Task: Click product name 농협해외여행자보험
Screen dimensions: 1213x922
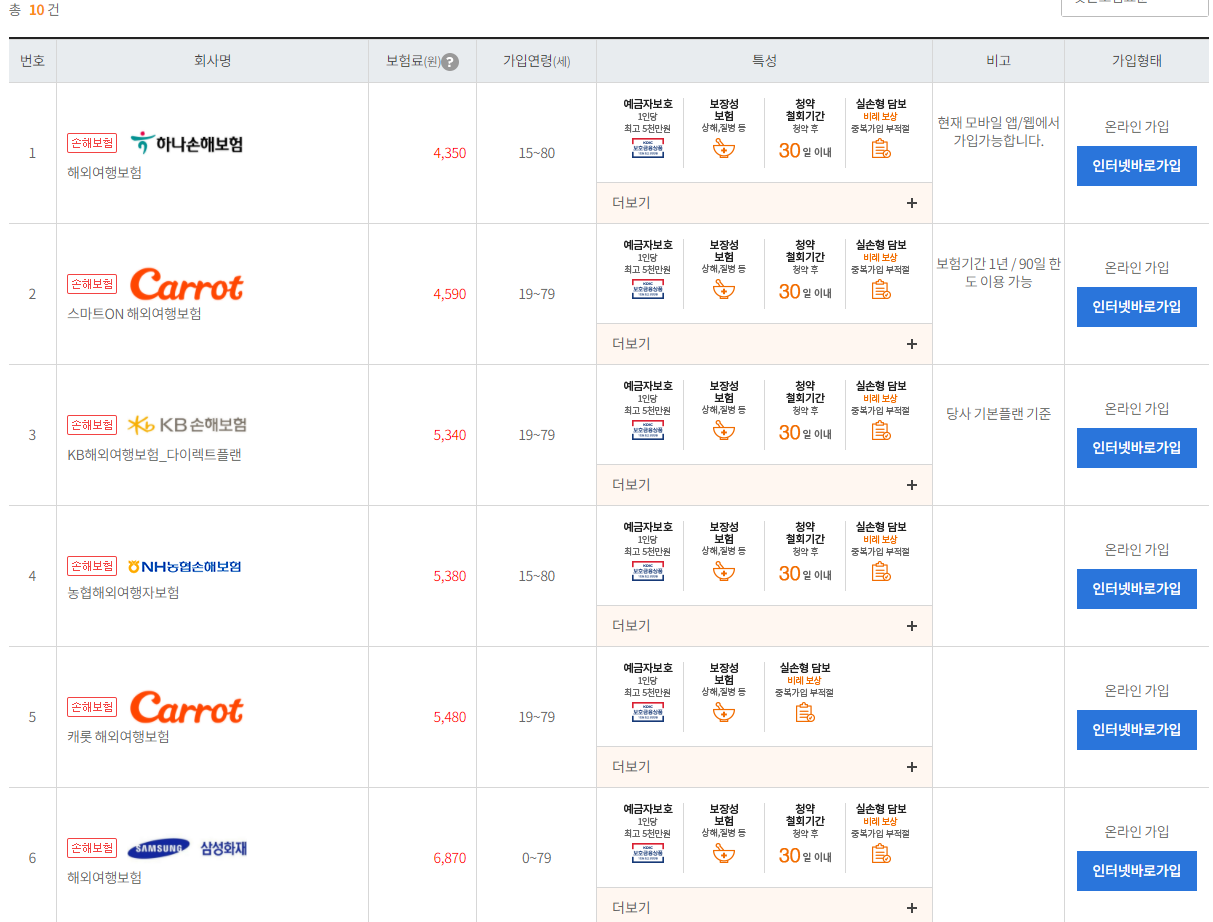Action: (123, 593)
